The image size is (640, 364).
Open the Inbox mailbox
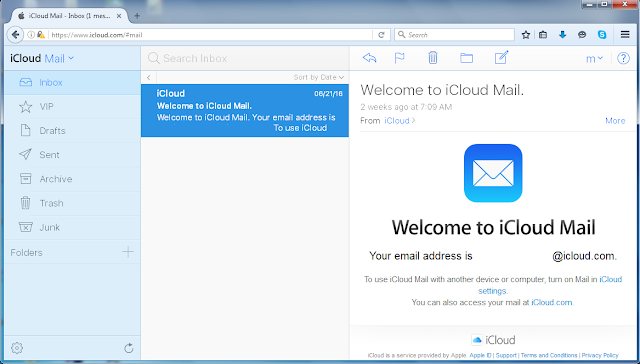pyautogui.click(x=72, y=82)
